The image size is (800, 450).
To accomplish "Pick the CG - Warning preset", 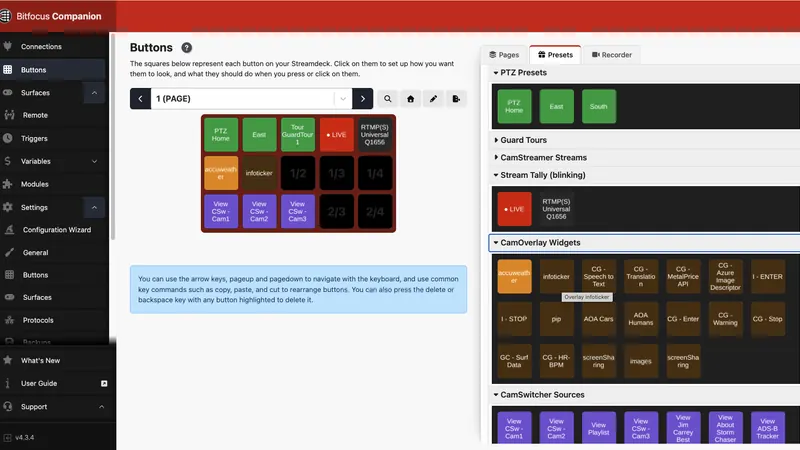I will coord(726,319).
